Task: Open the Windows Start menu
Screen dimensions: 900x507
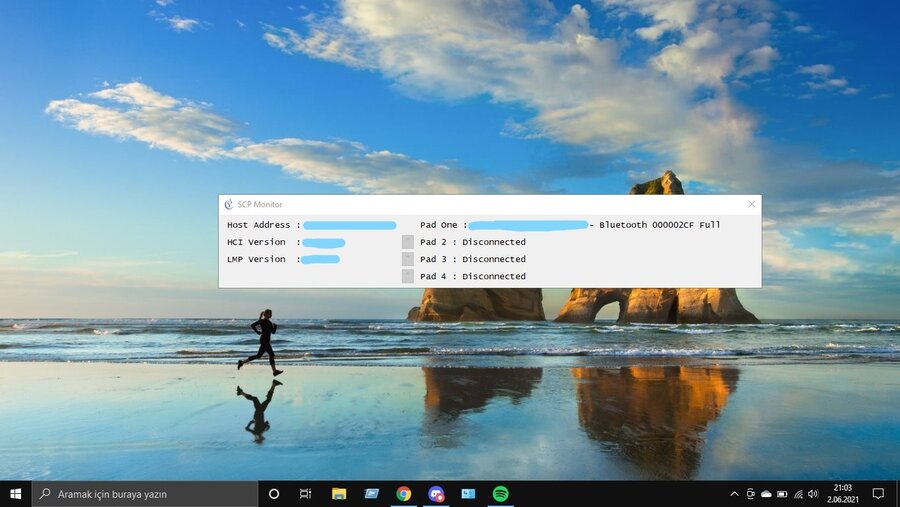Action: [x=15, y=494]
